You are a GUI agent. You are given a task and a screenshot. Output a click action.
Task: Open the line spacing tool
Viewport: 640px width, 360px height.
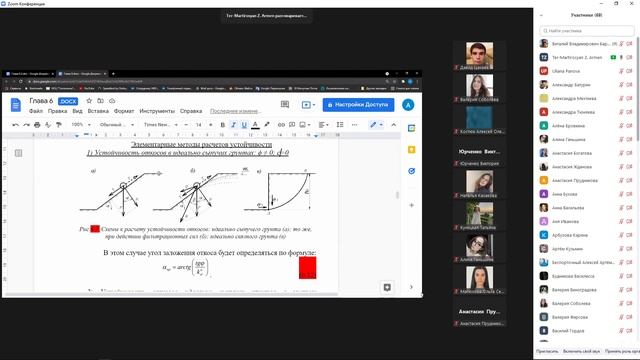point(340,125)
